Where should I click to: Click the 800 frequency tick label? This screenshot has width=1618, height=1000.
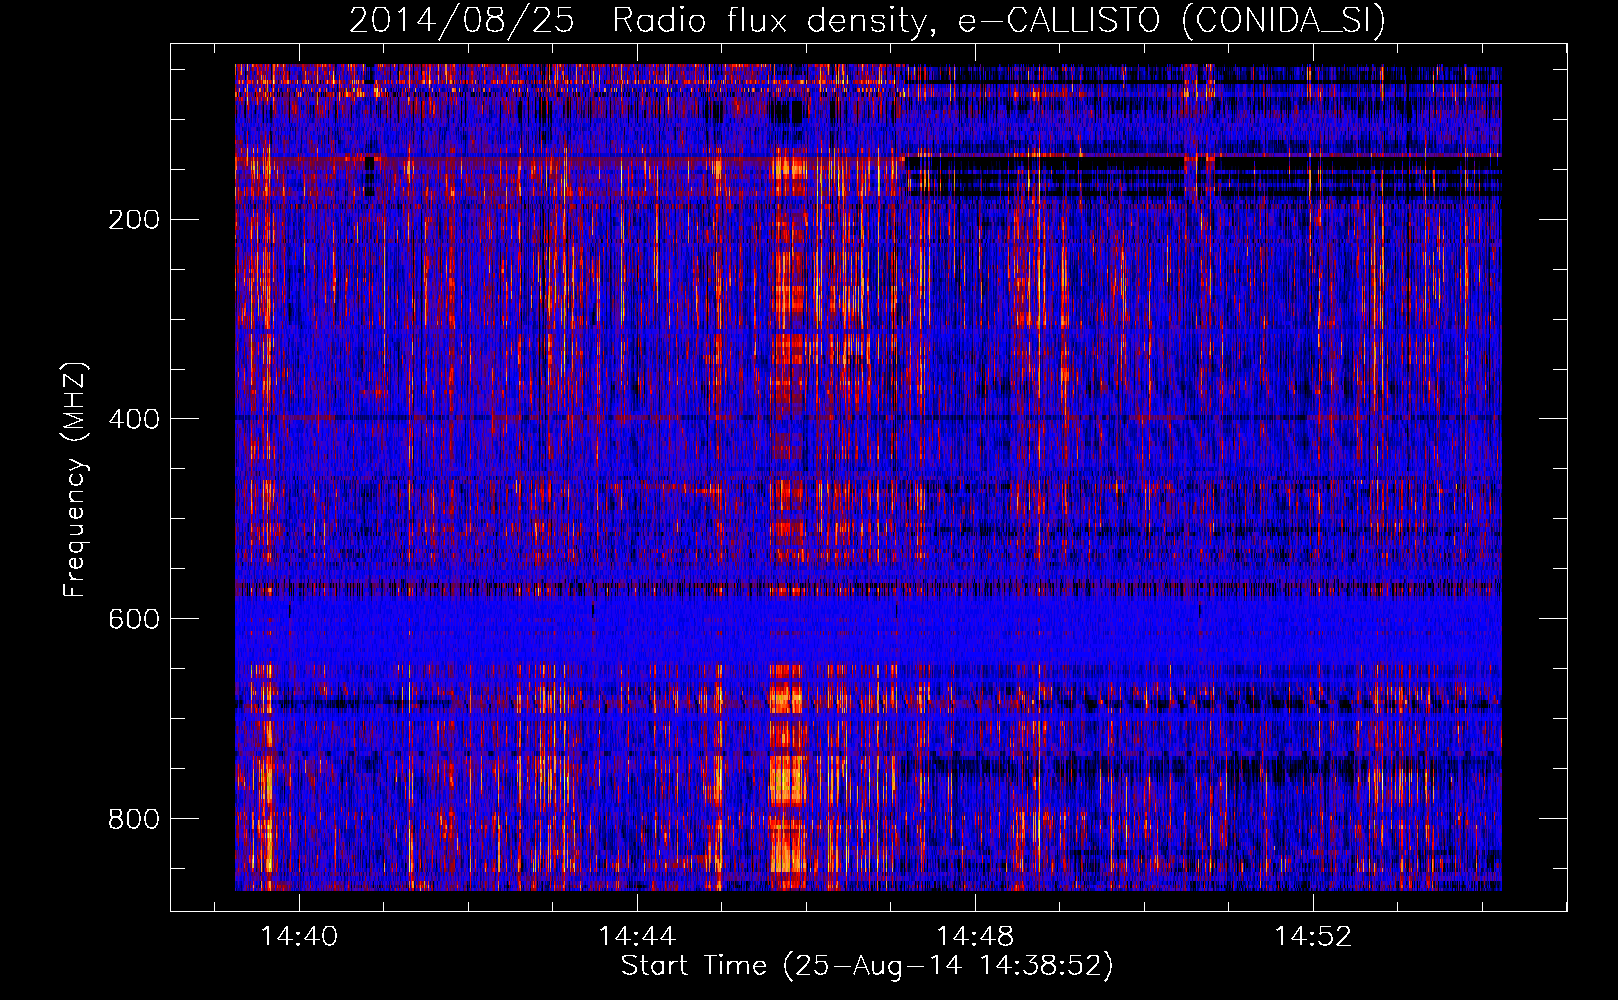pyautogui.click(x=134, y=819)
